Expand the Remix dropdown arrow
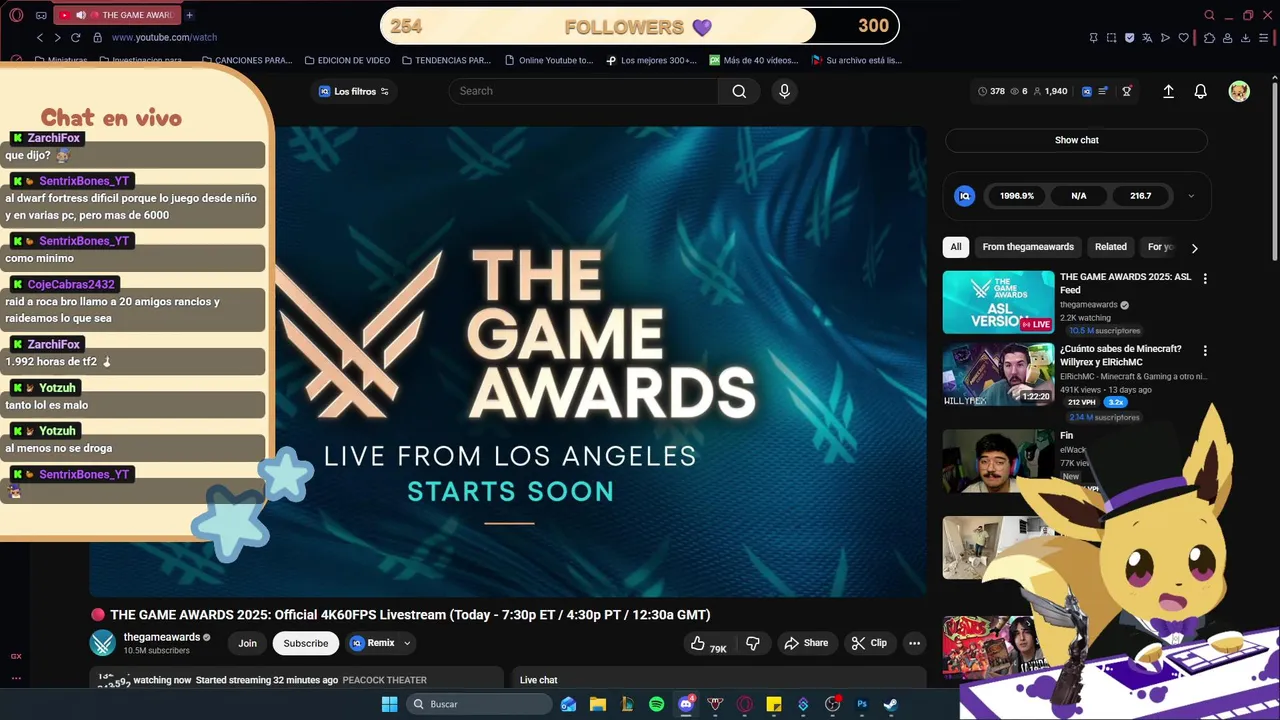The image size is (1280, 720). pyautogui.click(x=407, y=643)
